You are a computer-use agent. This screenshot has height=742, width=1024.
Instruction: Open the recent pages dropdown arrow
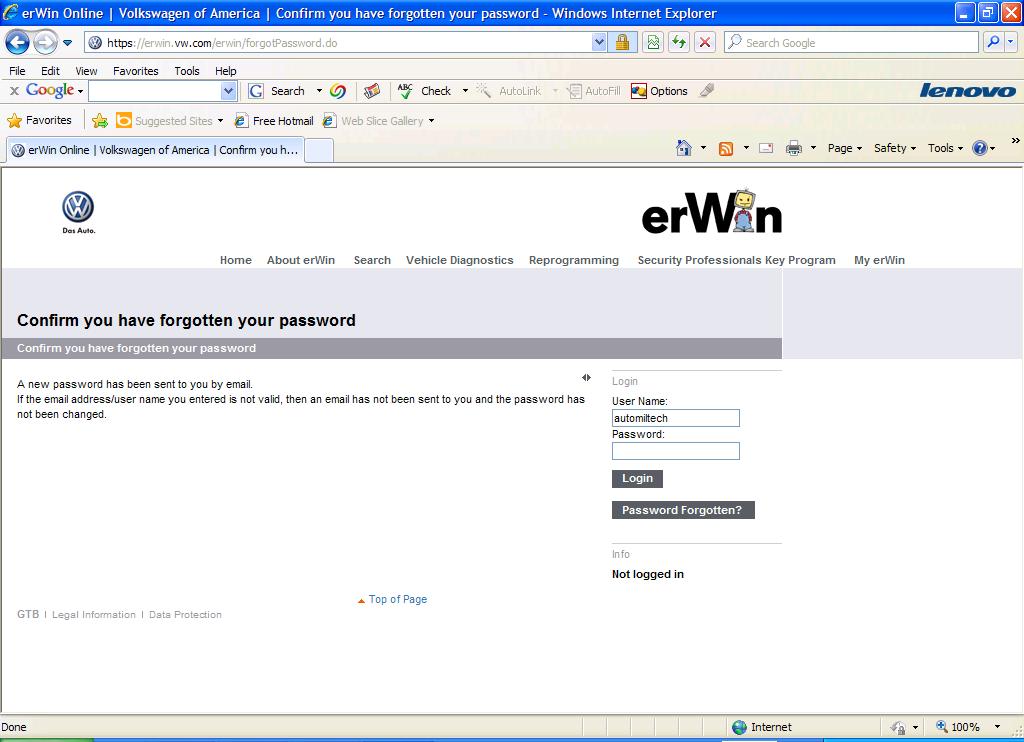click(67, 43)
